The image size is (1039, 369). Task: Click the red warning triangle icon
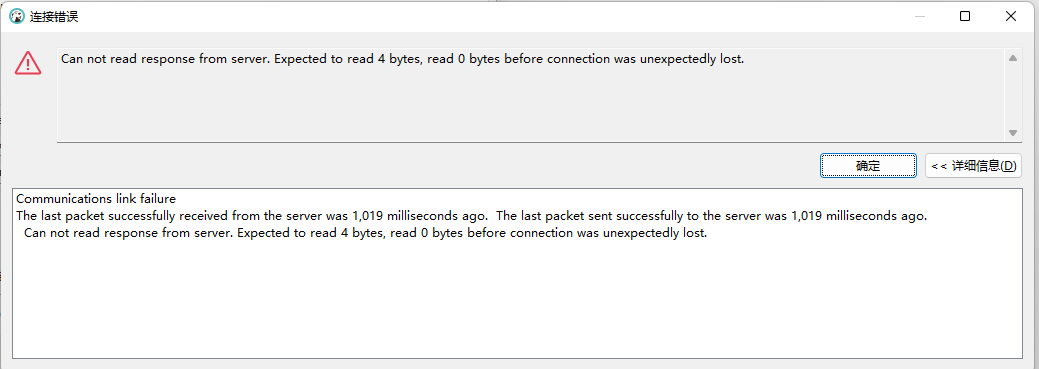click(28, 63)
